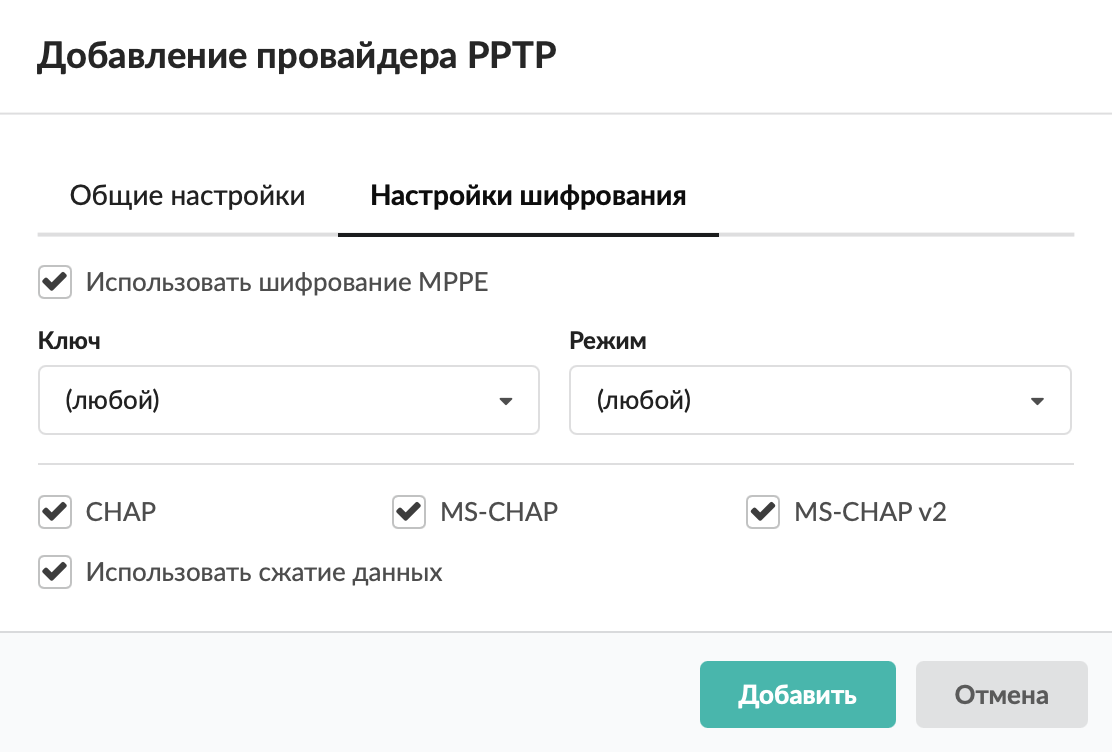This screenshot has width=1112, height=752.
Task: Open the Ключ dropdown field
Action: coord(288,400)
